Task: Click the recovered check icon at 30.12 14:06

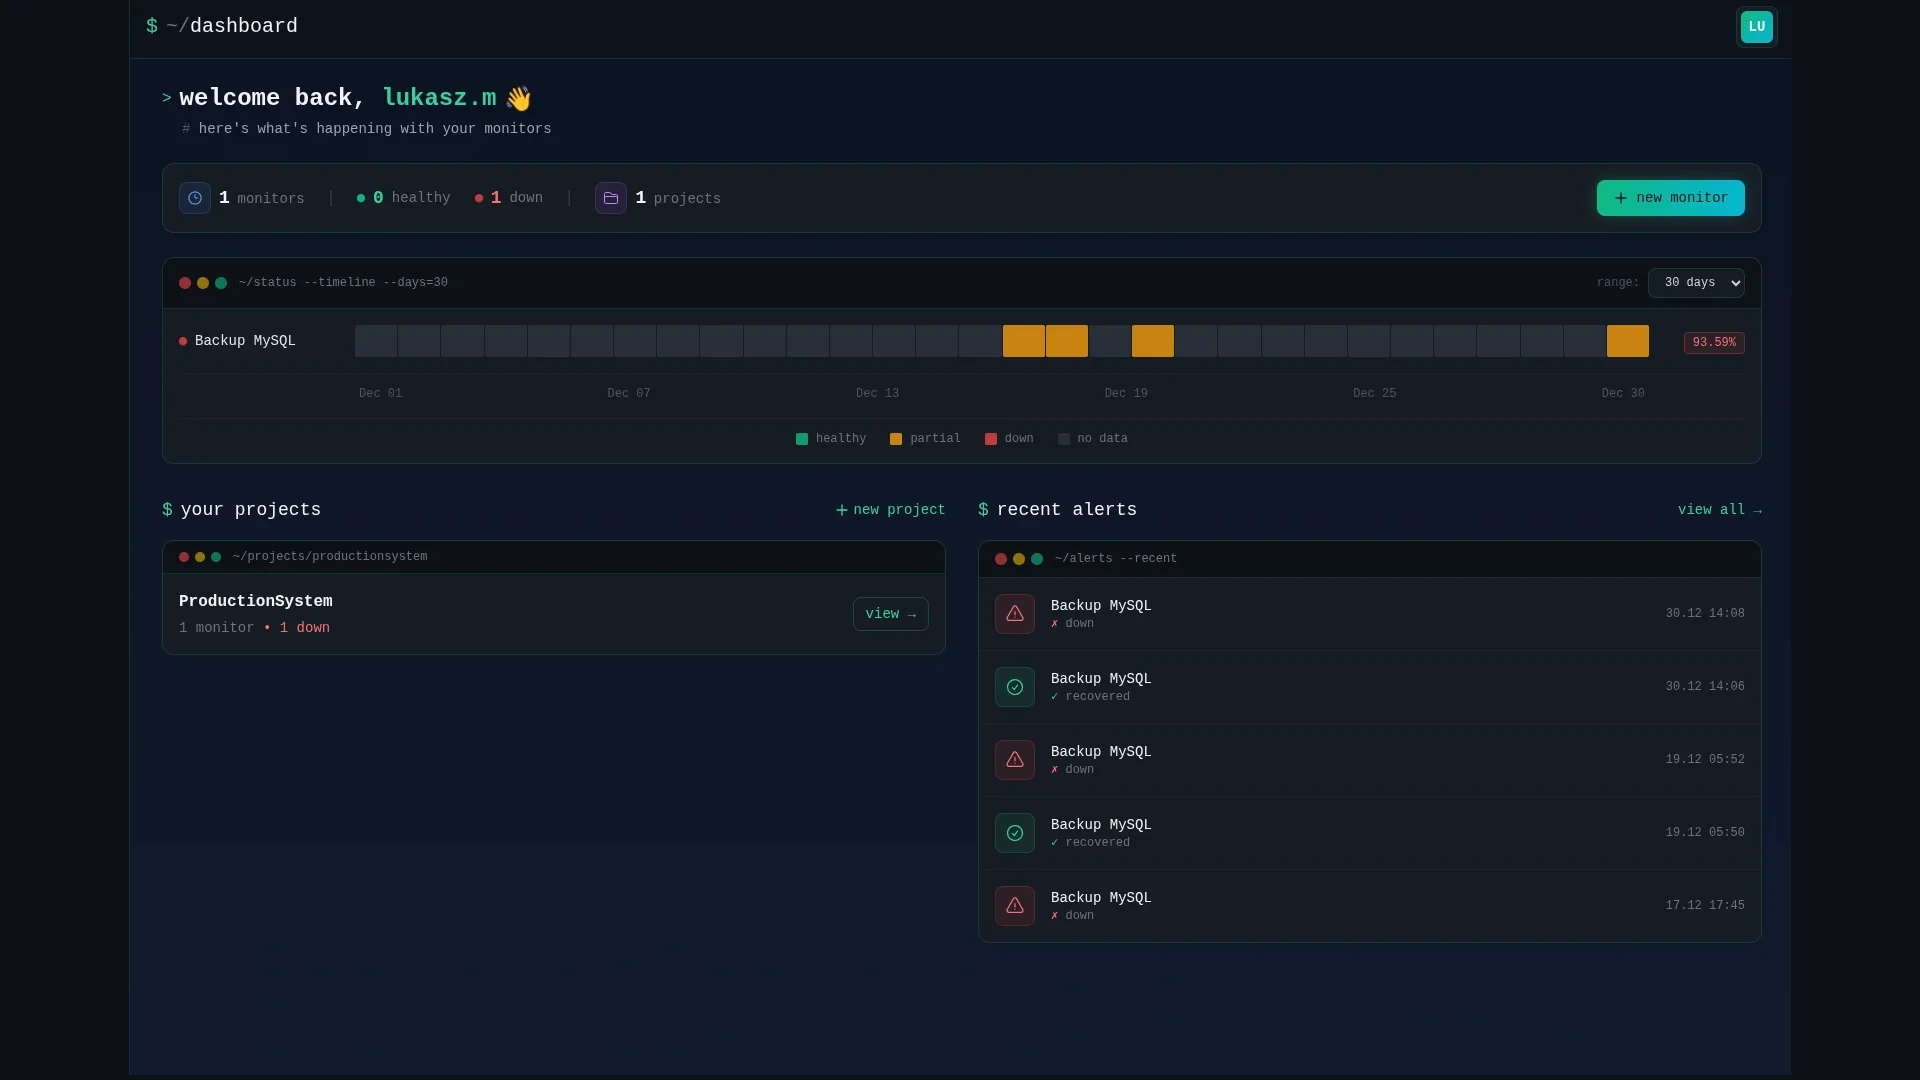Action: [x=1014, y=687]
